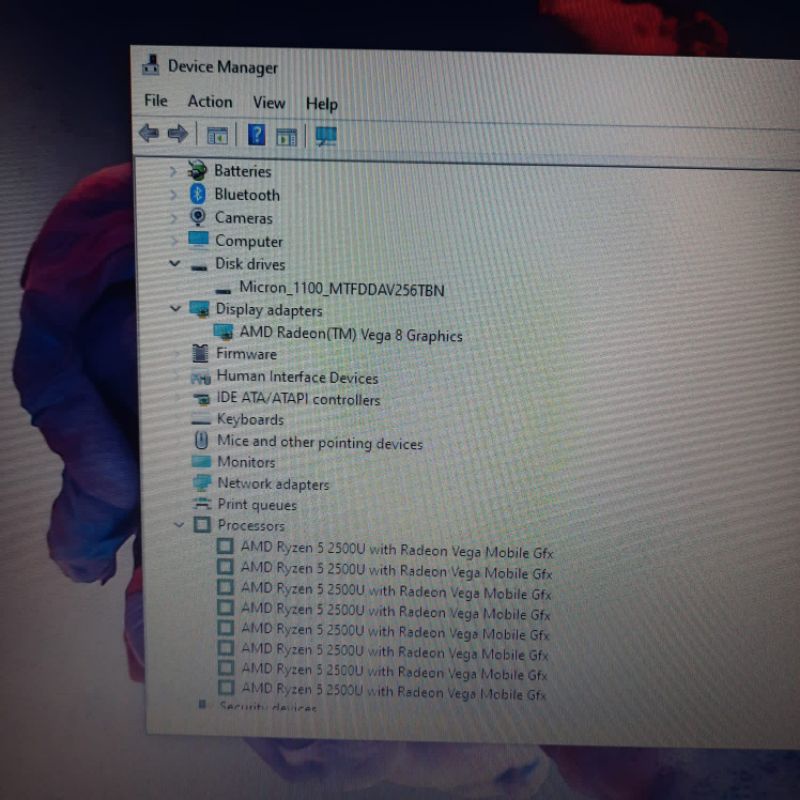Expand the Batteries node
This screenshot has width=800, height=800.
[x=173, y=171]
